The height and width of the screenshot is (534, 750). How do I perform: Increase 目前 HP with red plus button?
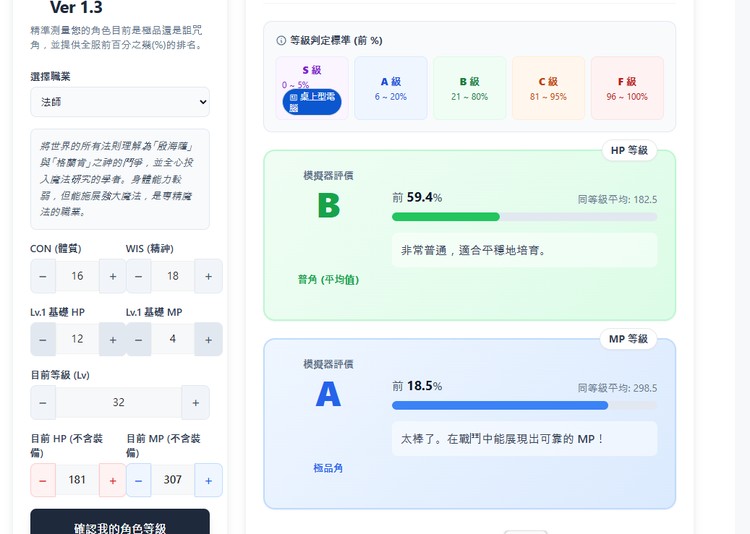(113, 480)
